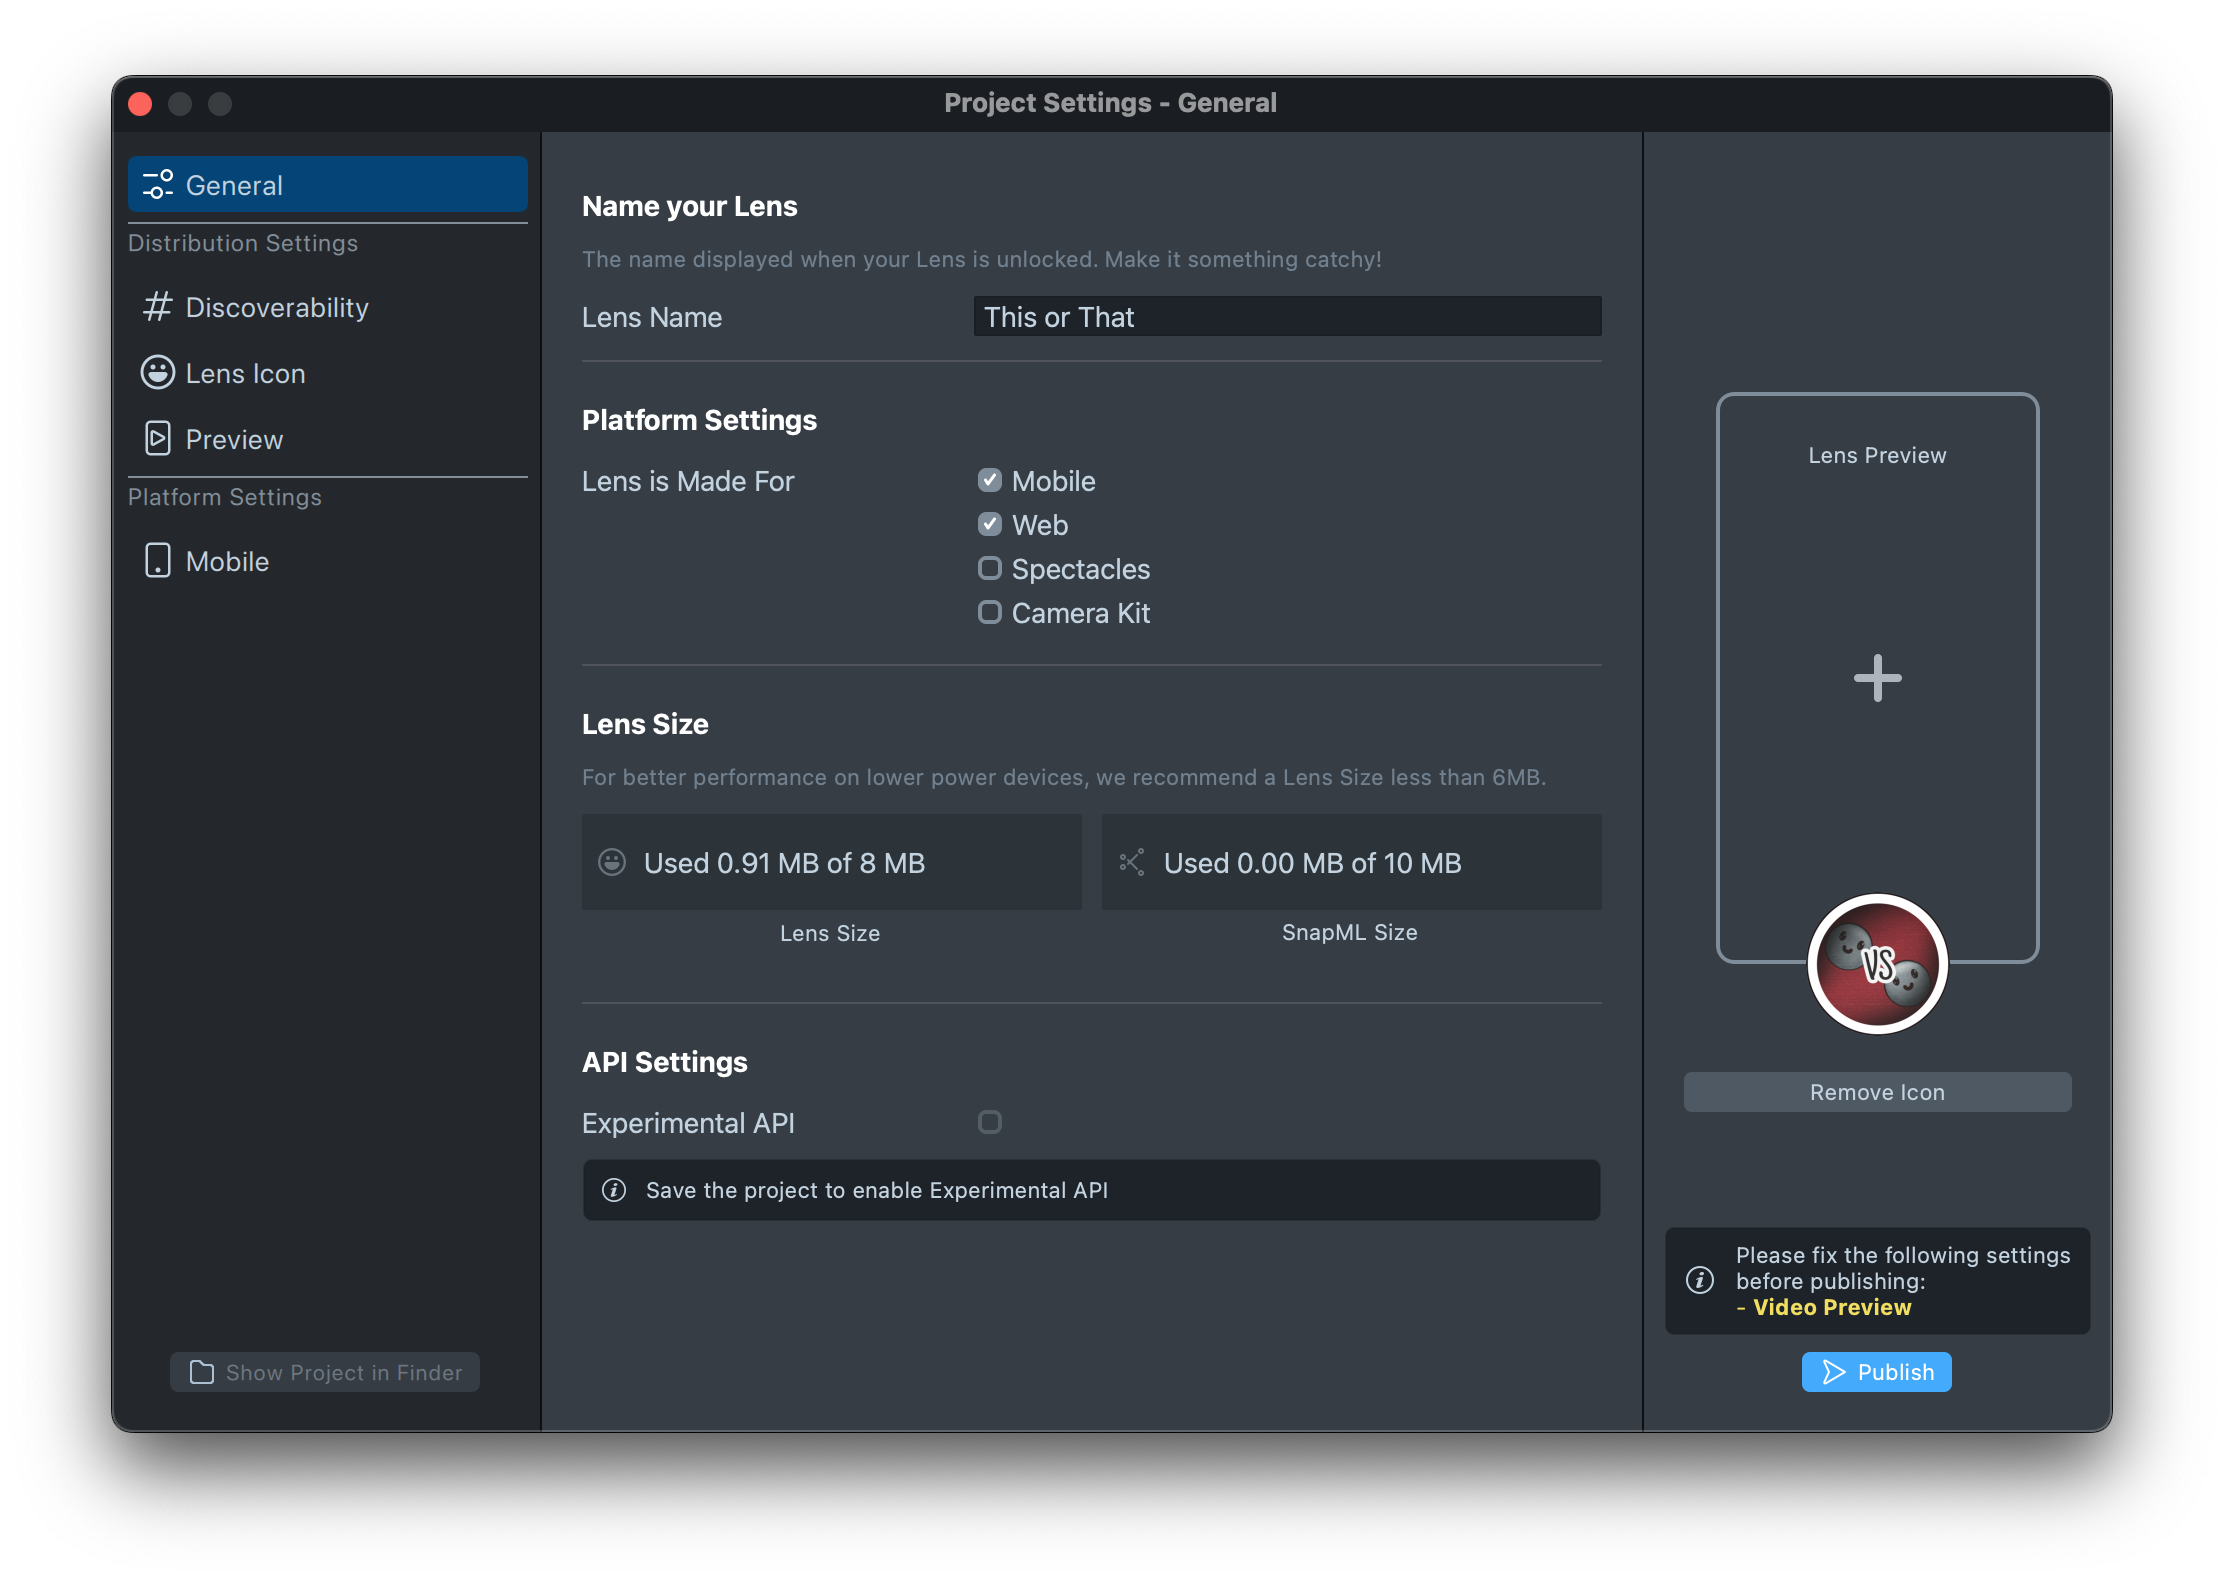Click the General sliders icon in sidebar

pos(158,185)
